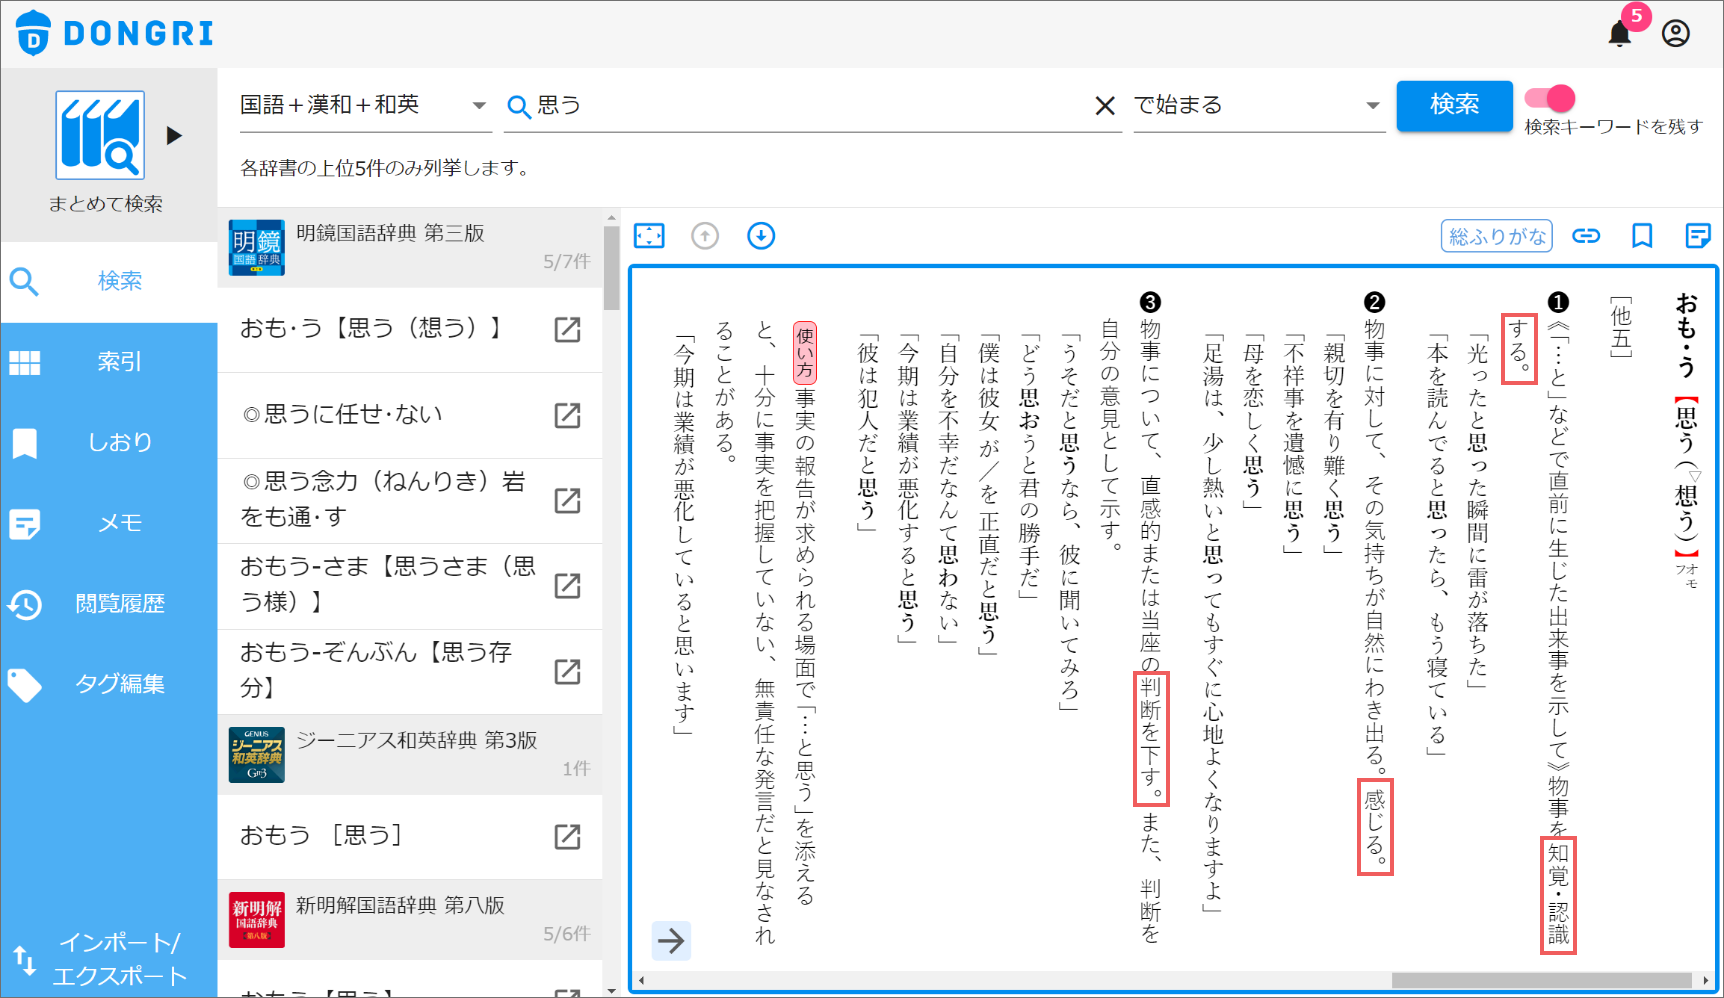Open 思うに任せ·ない in new window
Screen dimensions: 1724x998
[x=567, y=415]
